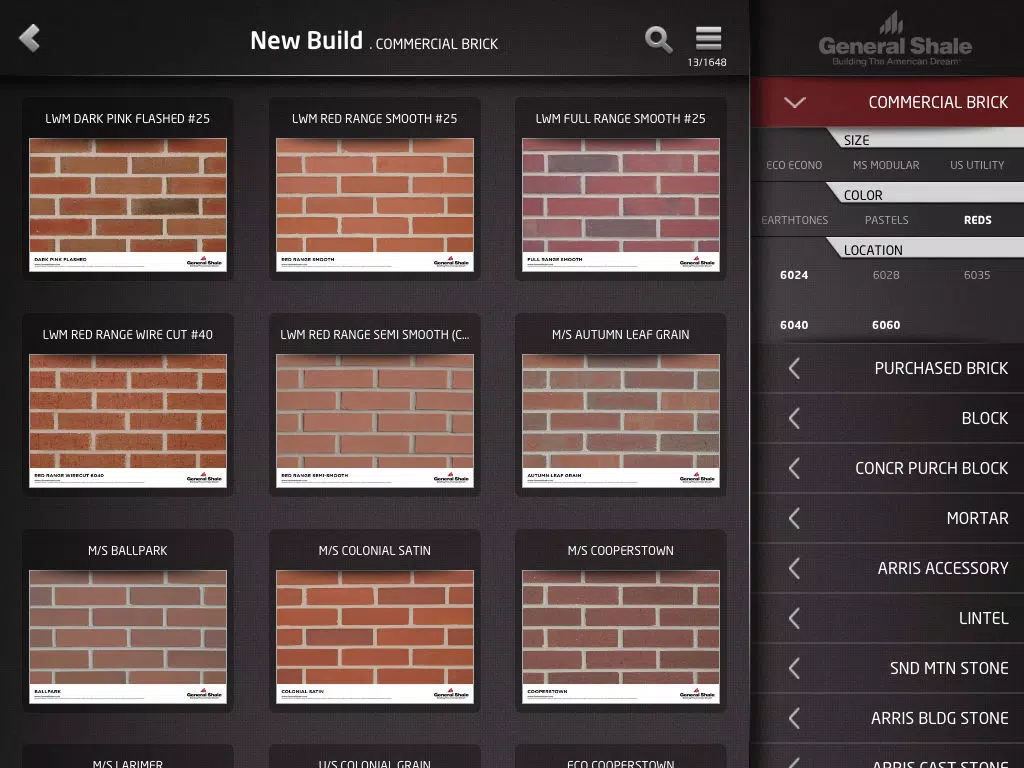1024x768 pixels.
Task: Click the New Build title text
Action: [x=306, y=40]
